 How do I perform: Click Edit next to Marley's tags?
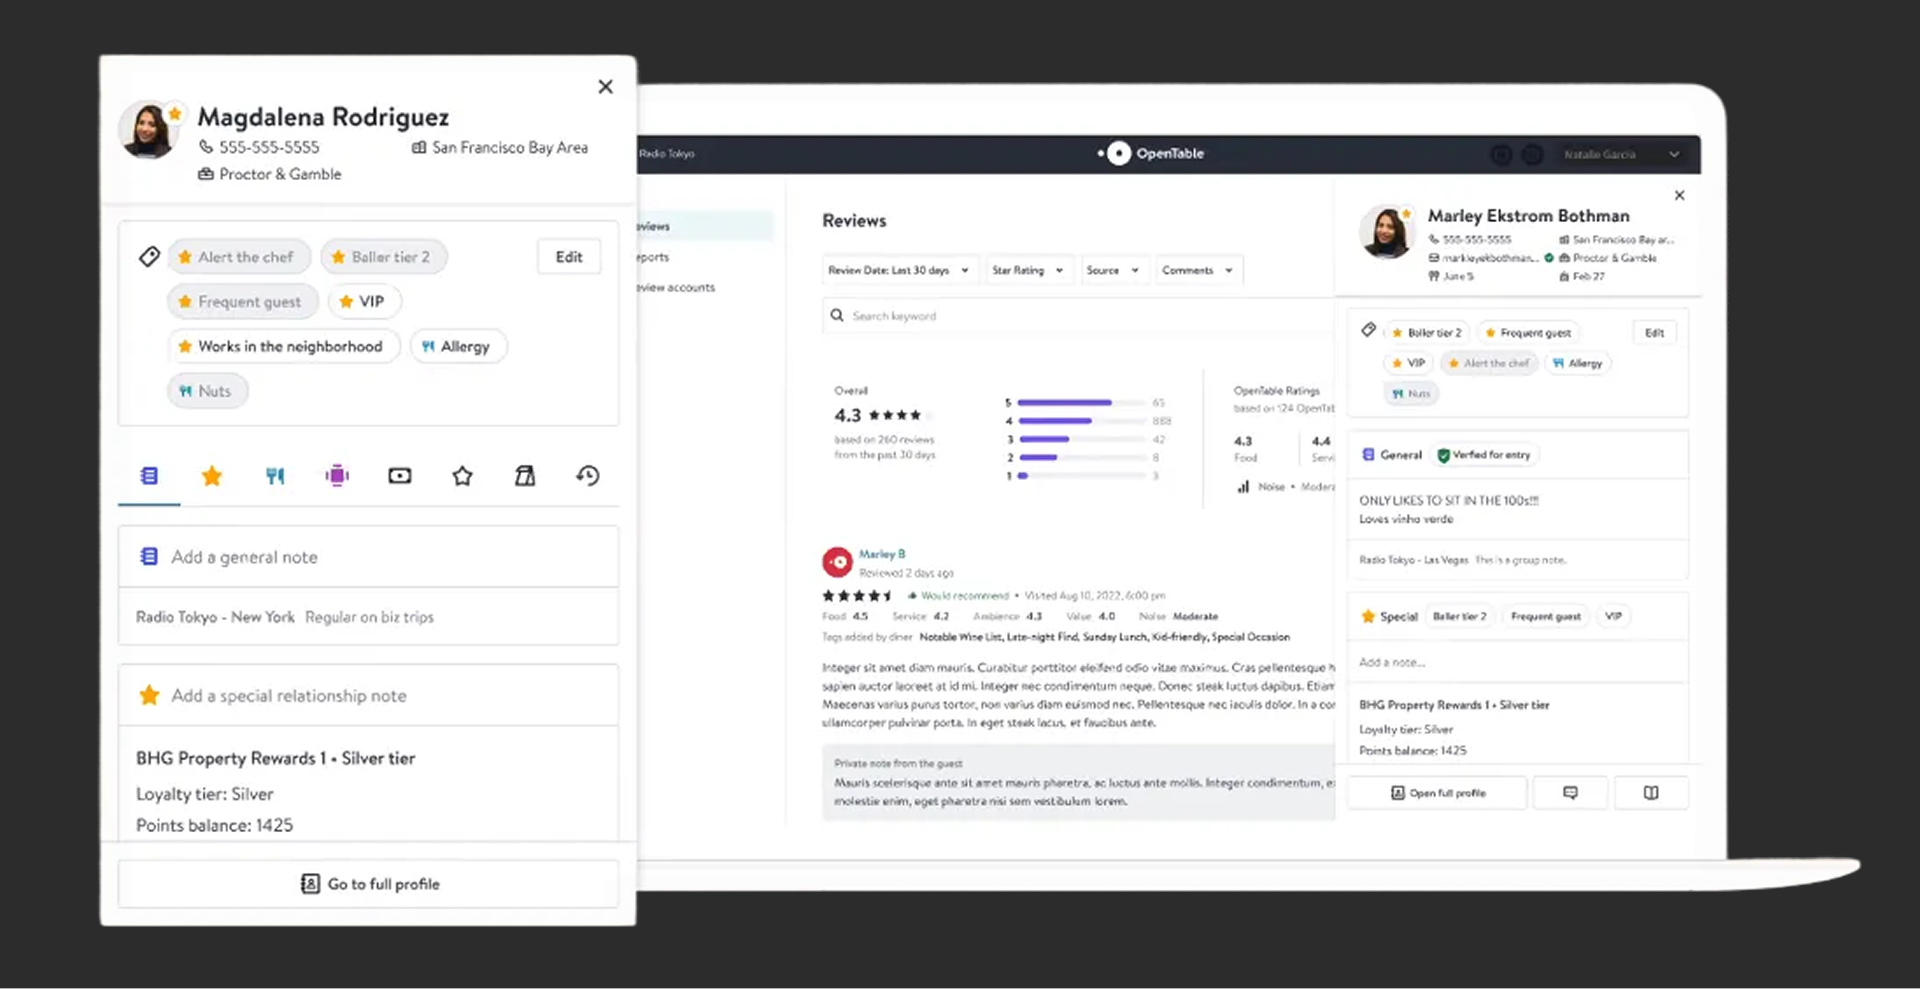click(1654, 332)
